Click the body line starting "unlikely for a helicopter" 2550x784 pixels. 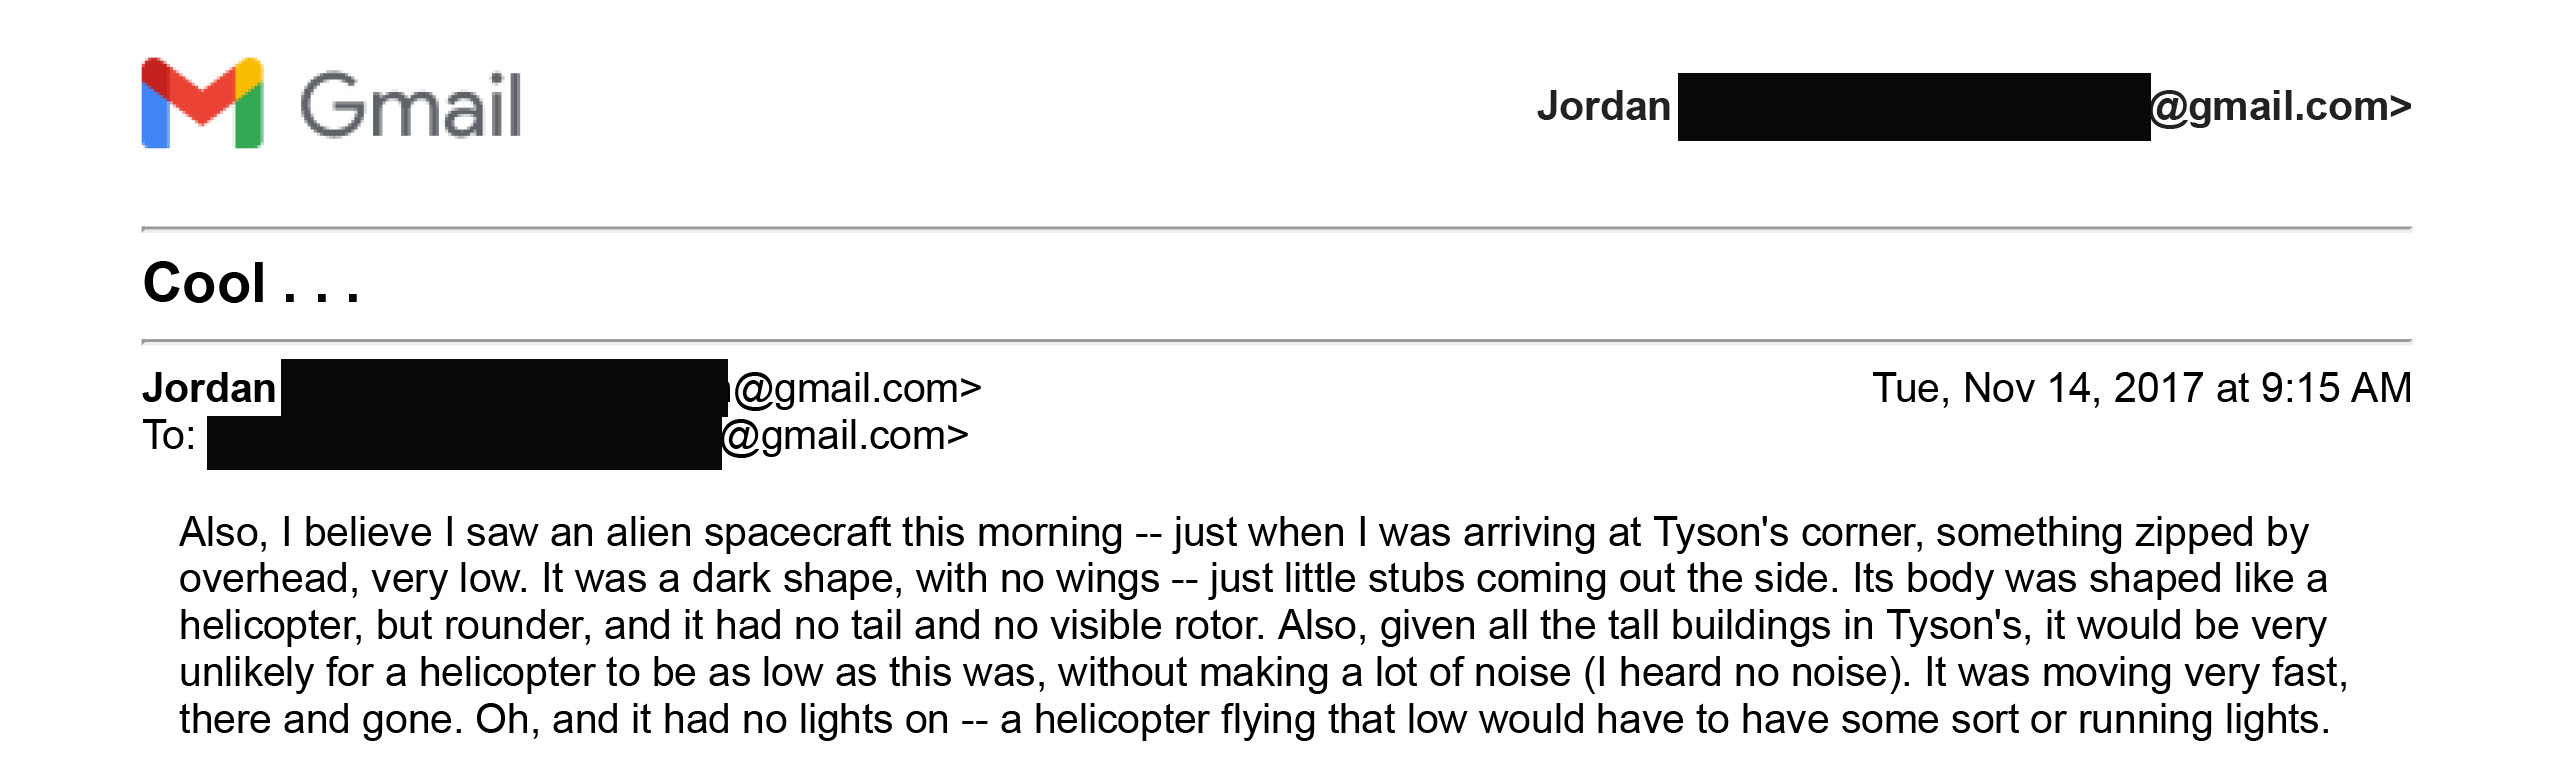click(x=1263, y=673)
